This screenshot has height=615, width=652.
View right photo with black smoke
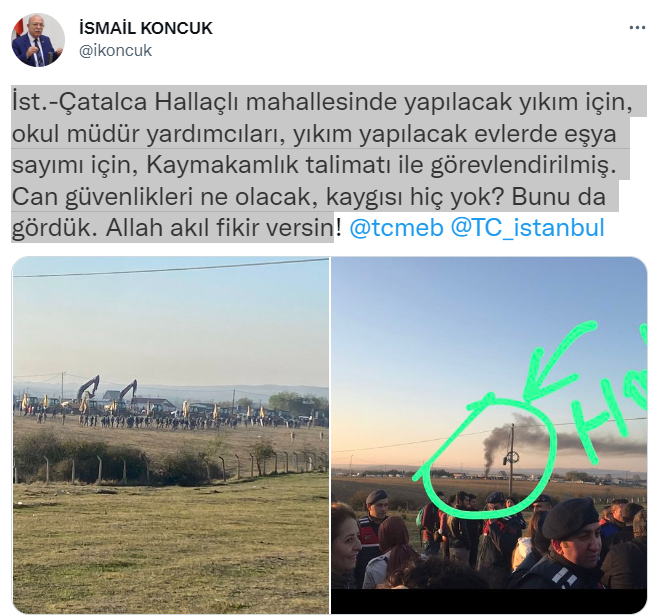tap(489, 435)
